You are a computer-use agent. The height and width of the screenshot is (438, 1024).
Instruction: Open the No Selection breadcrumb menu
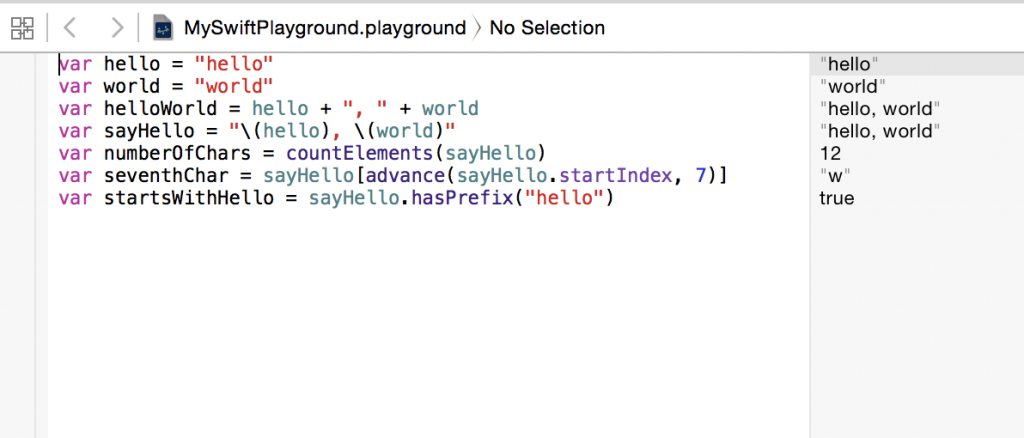547,28
